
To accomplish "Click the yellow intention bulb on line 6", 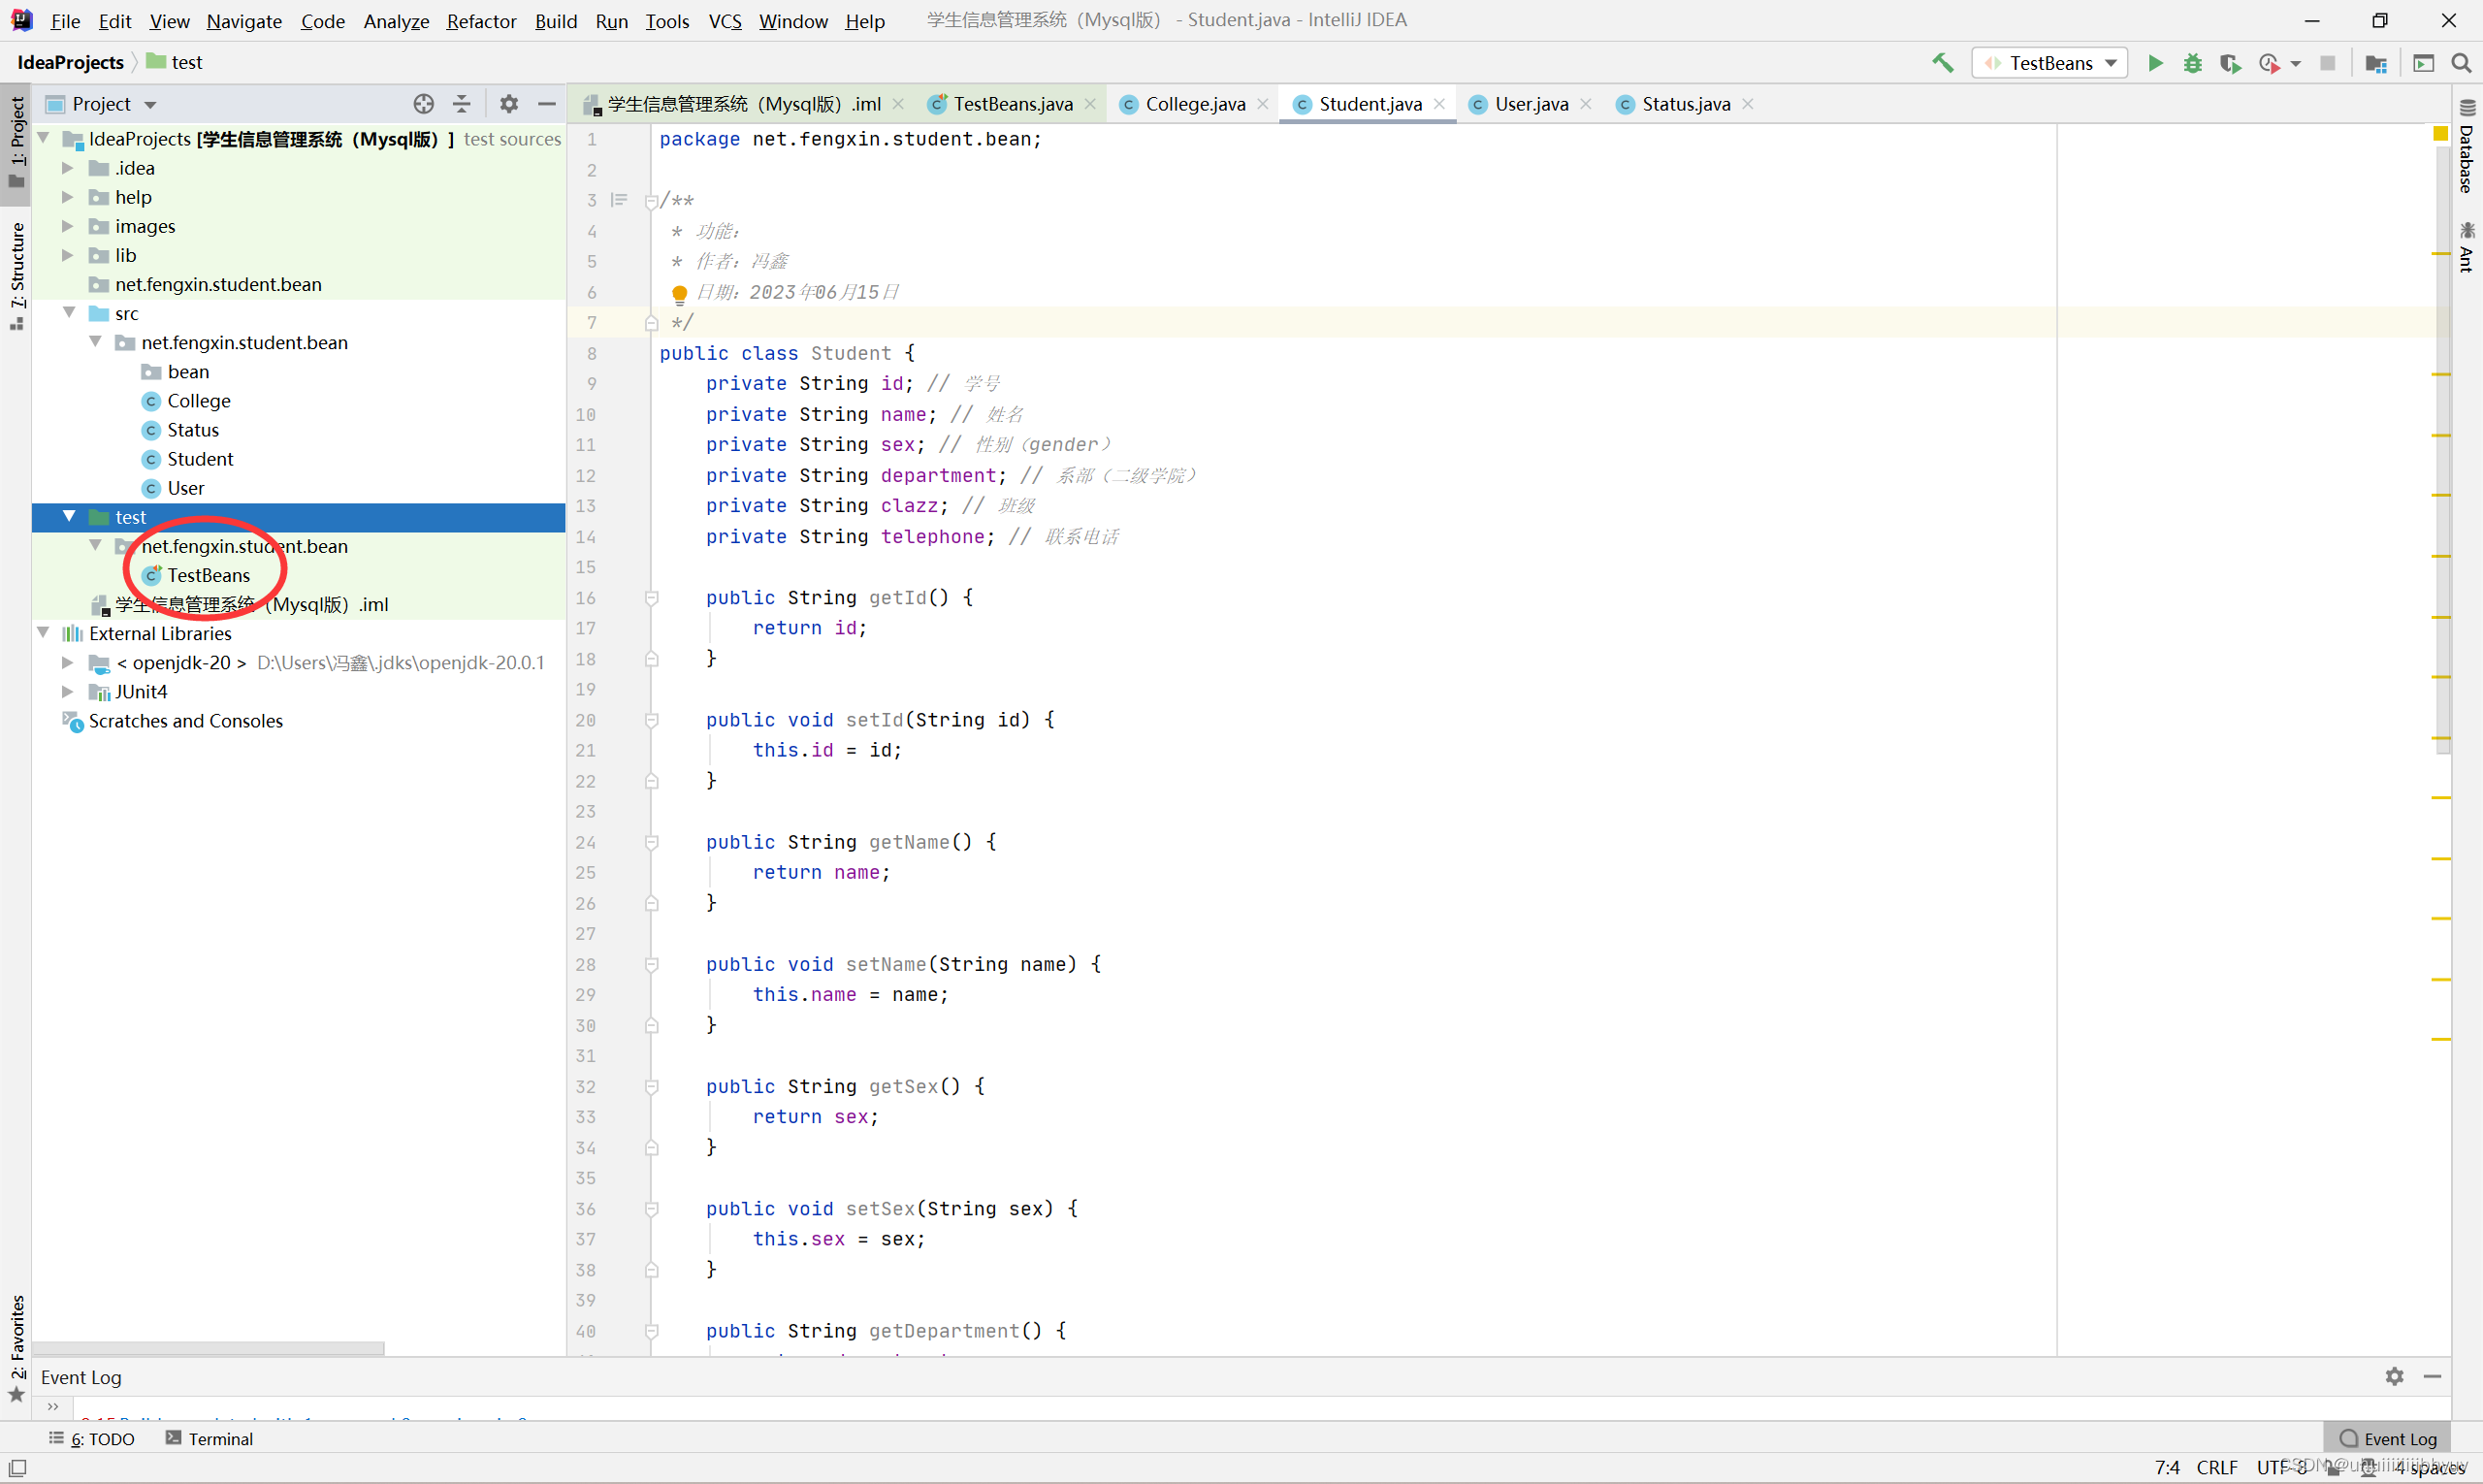I will pyautogui.click(x=680, y=293).
